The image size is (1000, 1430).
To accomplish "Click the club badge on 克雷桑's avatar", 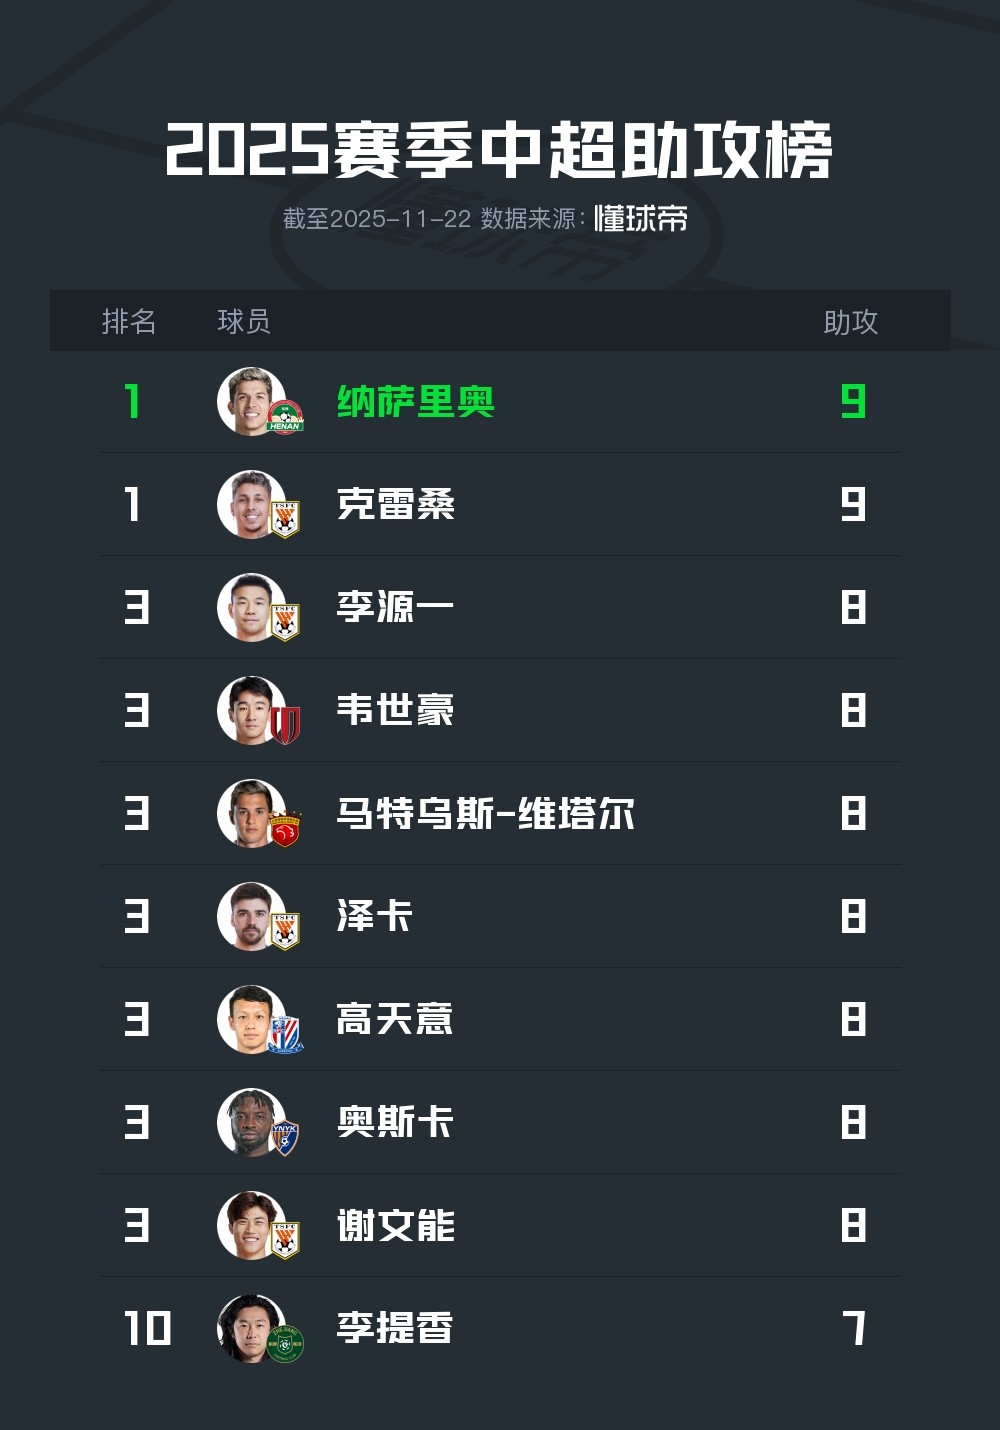I will pos(285,519).
